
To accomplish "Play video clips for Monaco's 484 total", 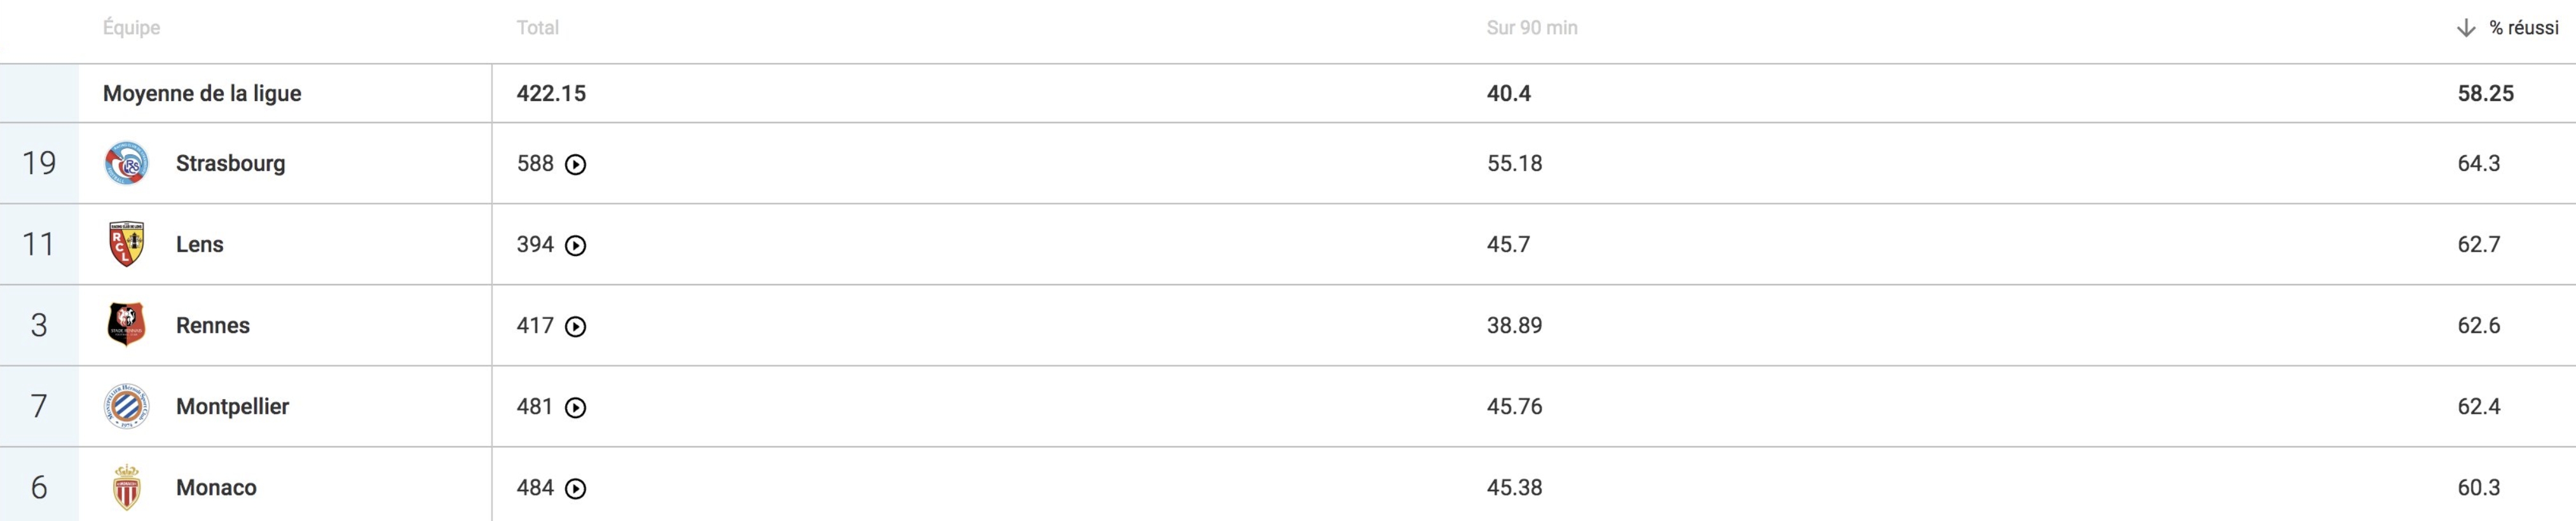I will pos(576,489).
